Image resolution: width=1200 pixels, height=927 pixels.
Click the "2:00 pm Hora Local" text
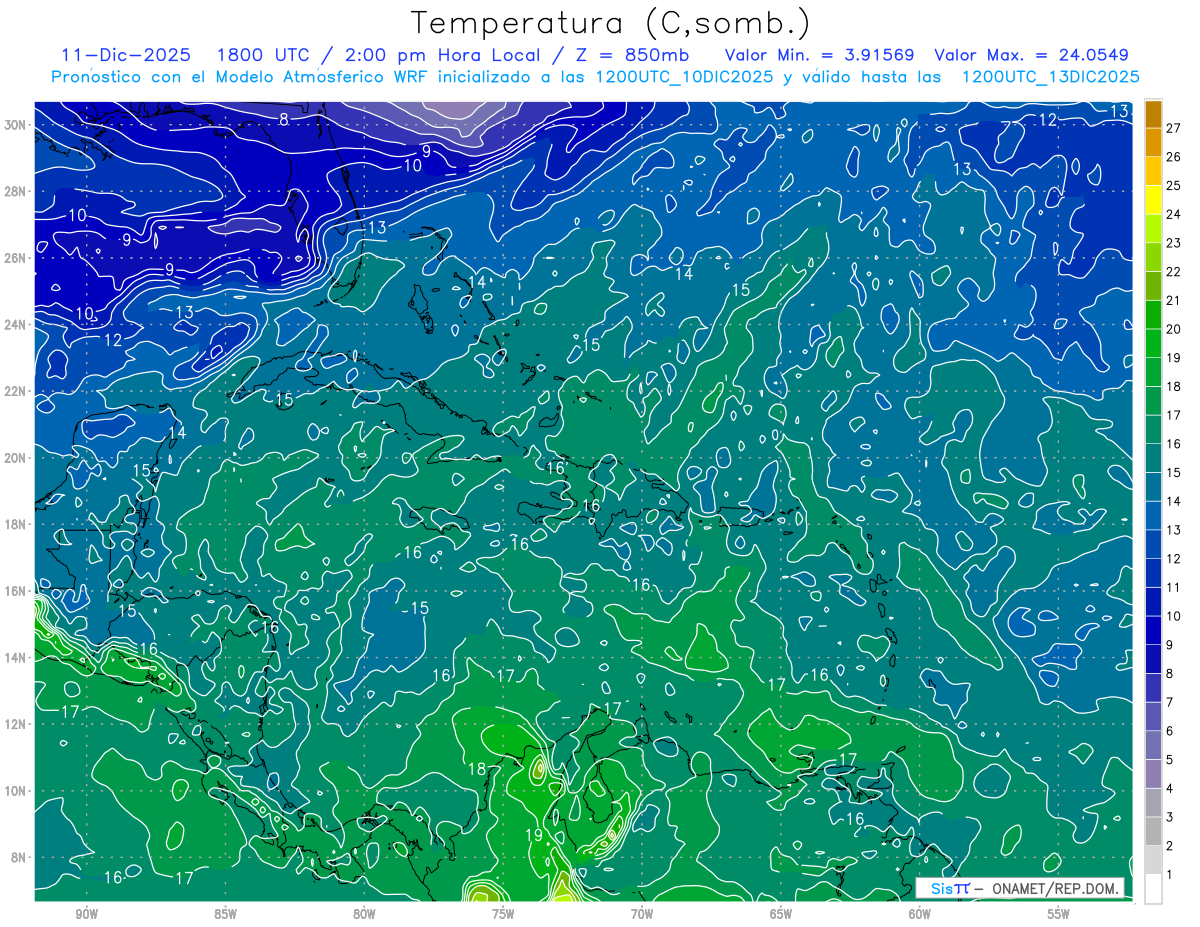[x=444, y=55]
